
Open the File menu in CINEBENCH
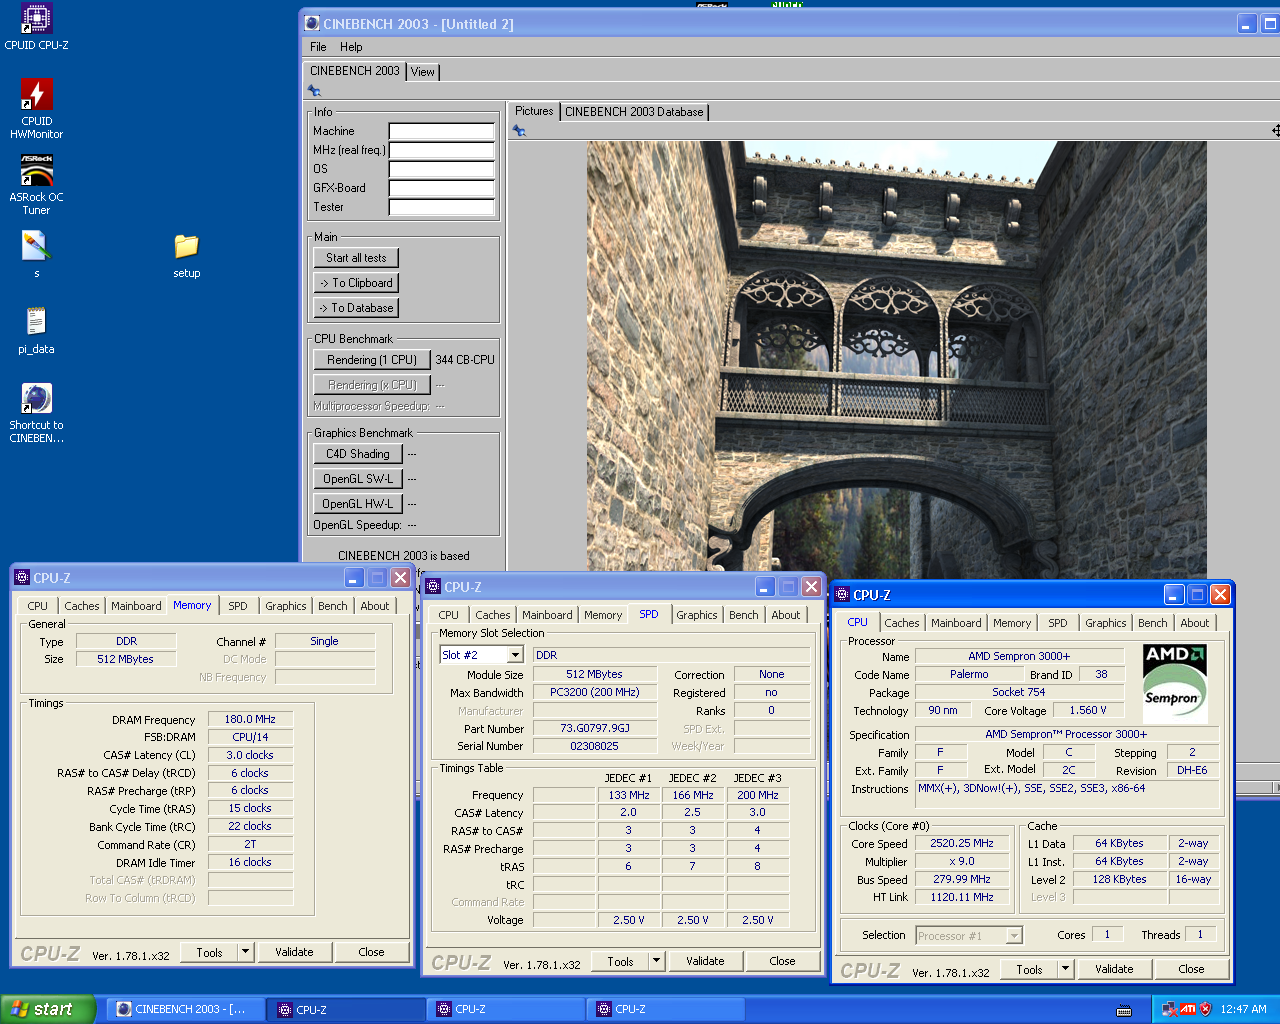(x=318, y=47)
